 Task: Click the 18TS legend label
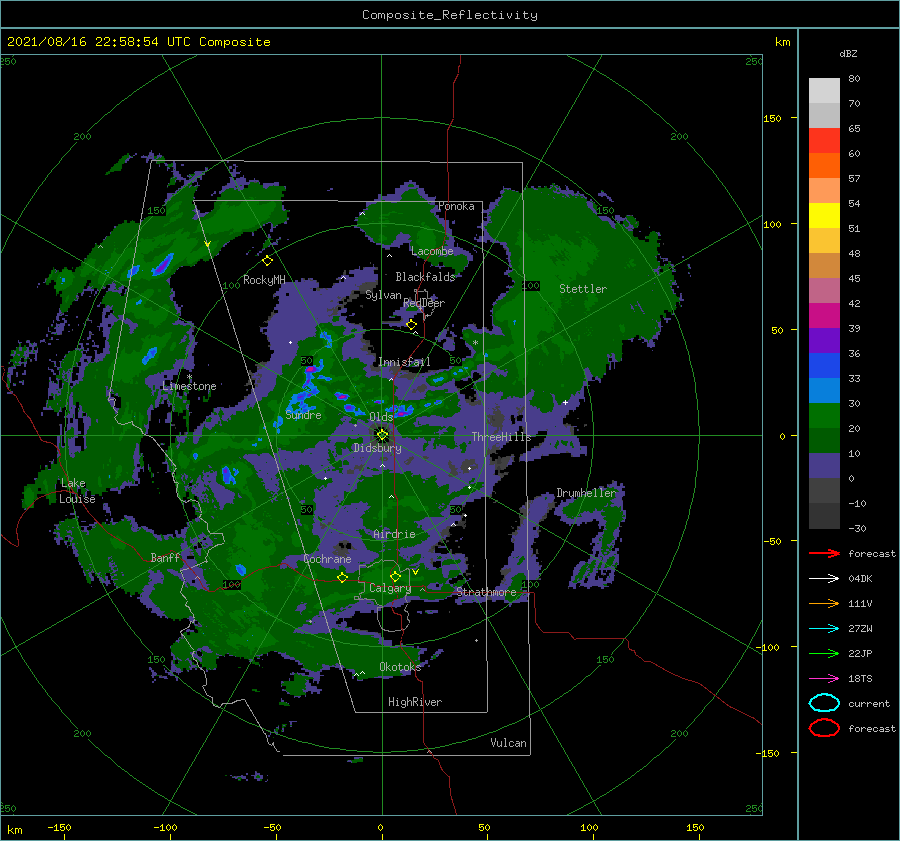pyautogui.click(x=860, y=679)
